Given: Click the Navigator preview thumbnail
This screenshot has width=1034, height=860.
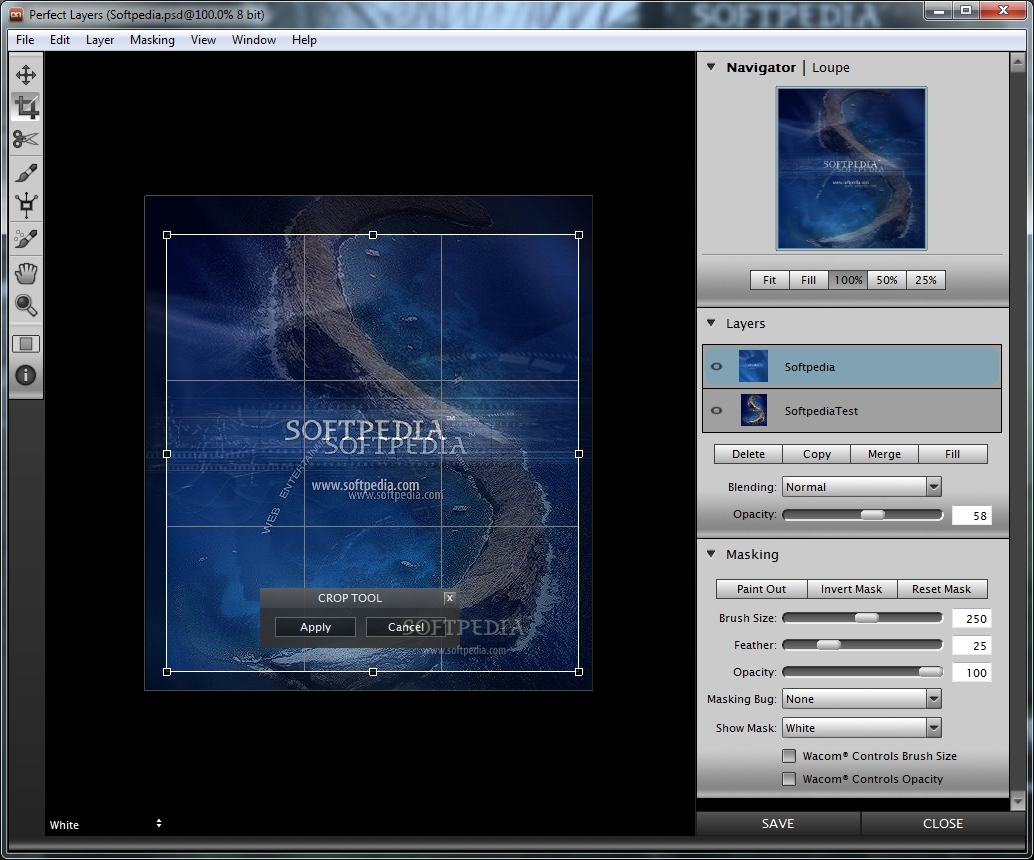Looking at the screenshot, I should pos(851,168).
